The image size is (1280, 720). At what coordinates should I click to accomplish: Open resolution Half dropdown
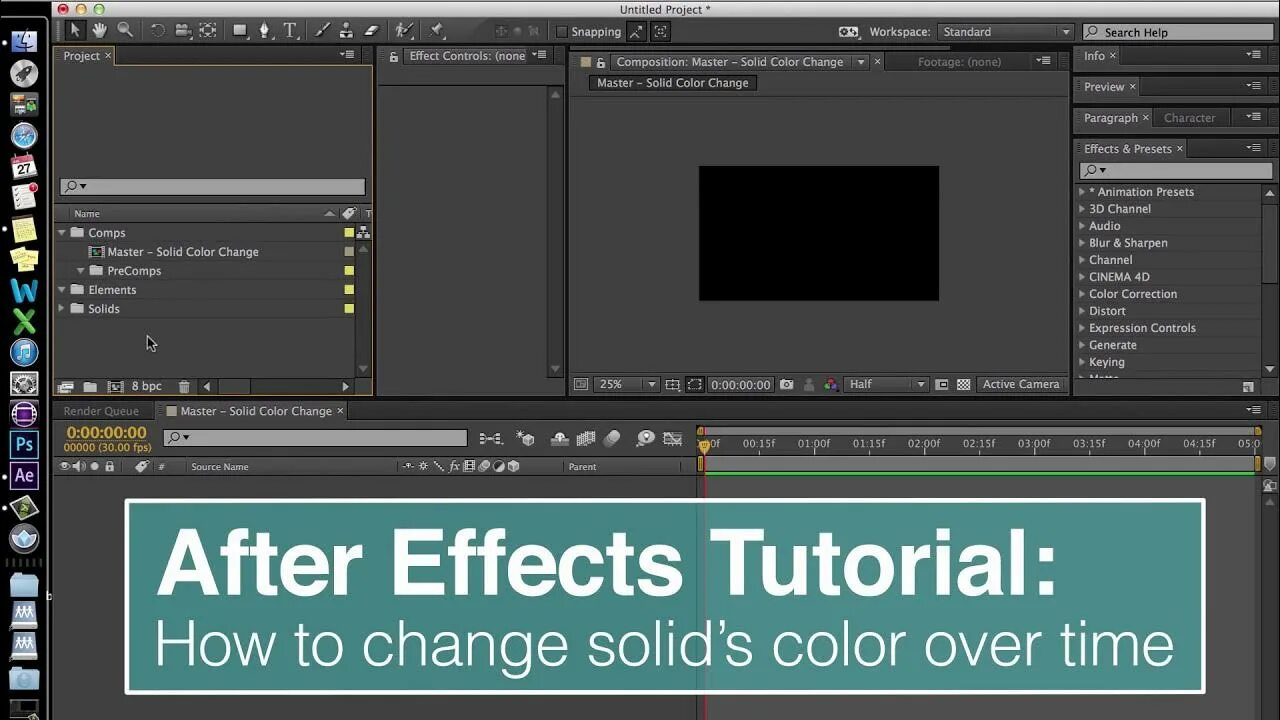[887, 384]
